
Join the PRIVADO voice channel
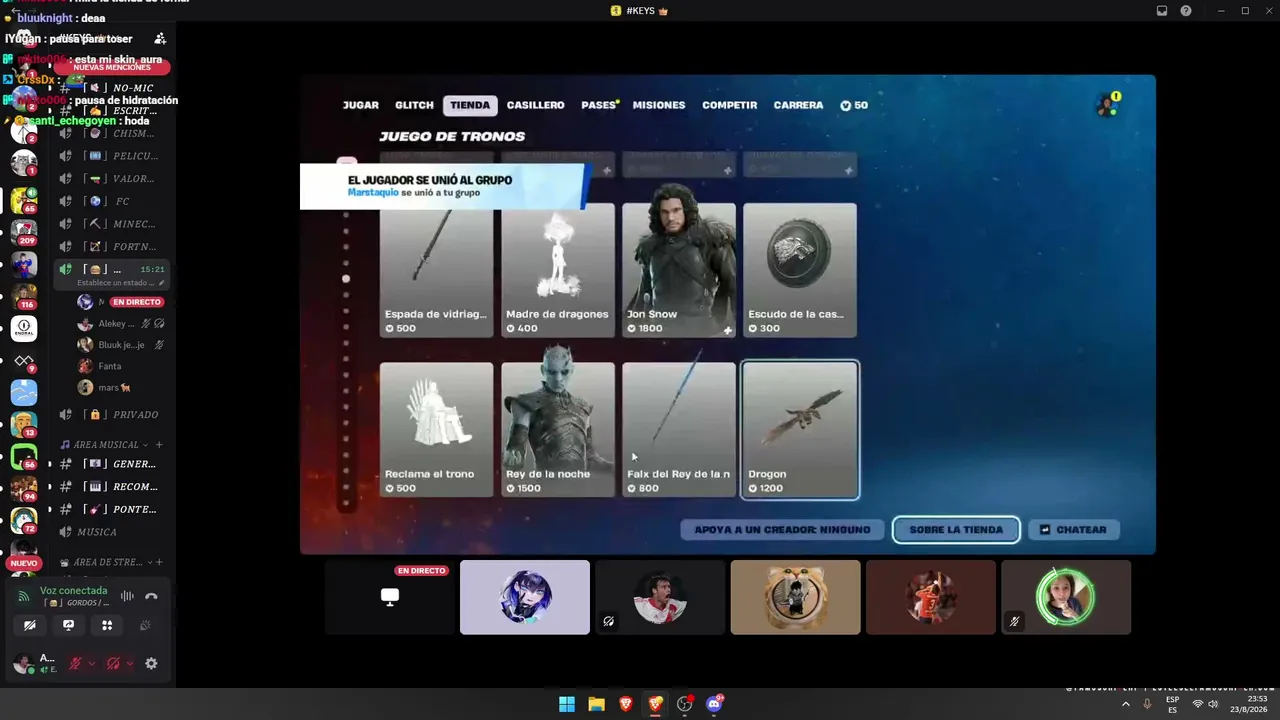click(111, 415)
